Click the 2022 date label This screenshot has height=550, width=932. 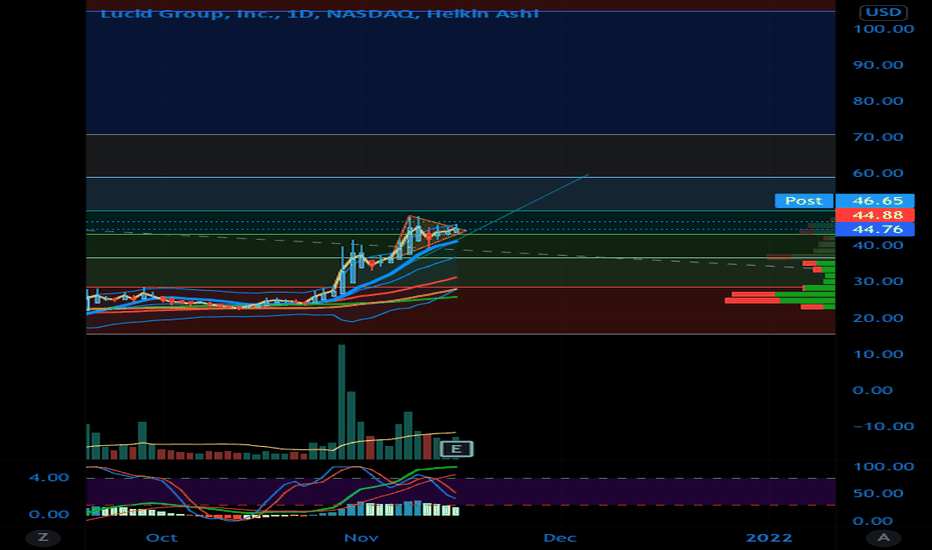769,538
